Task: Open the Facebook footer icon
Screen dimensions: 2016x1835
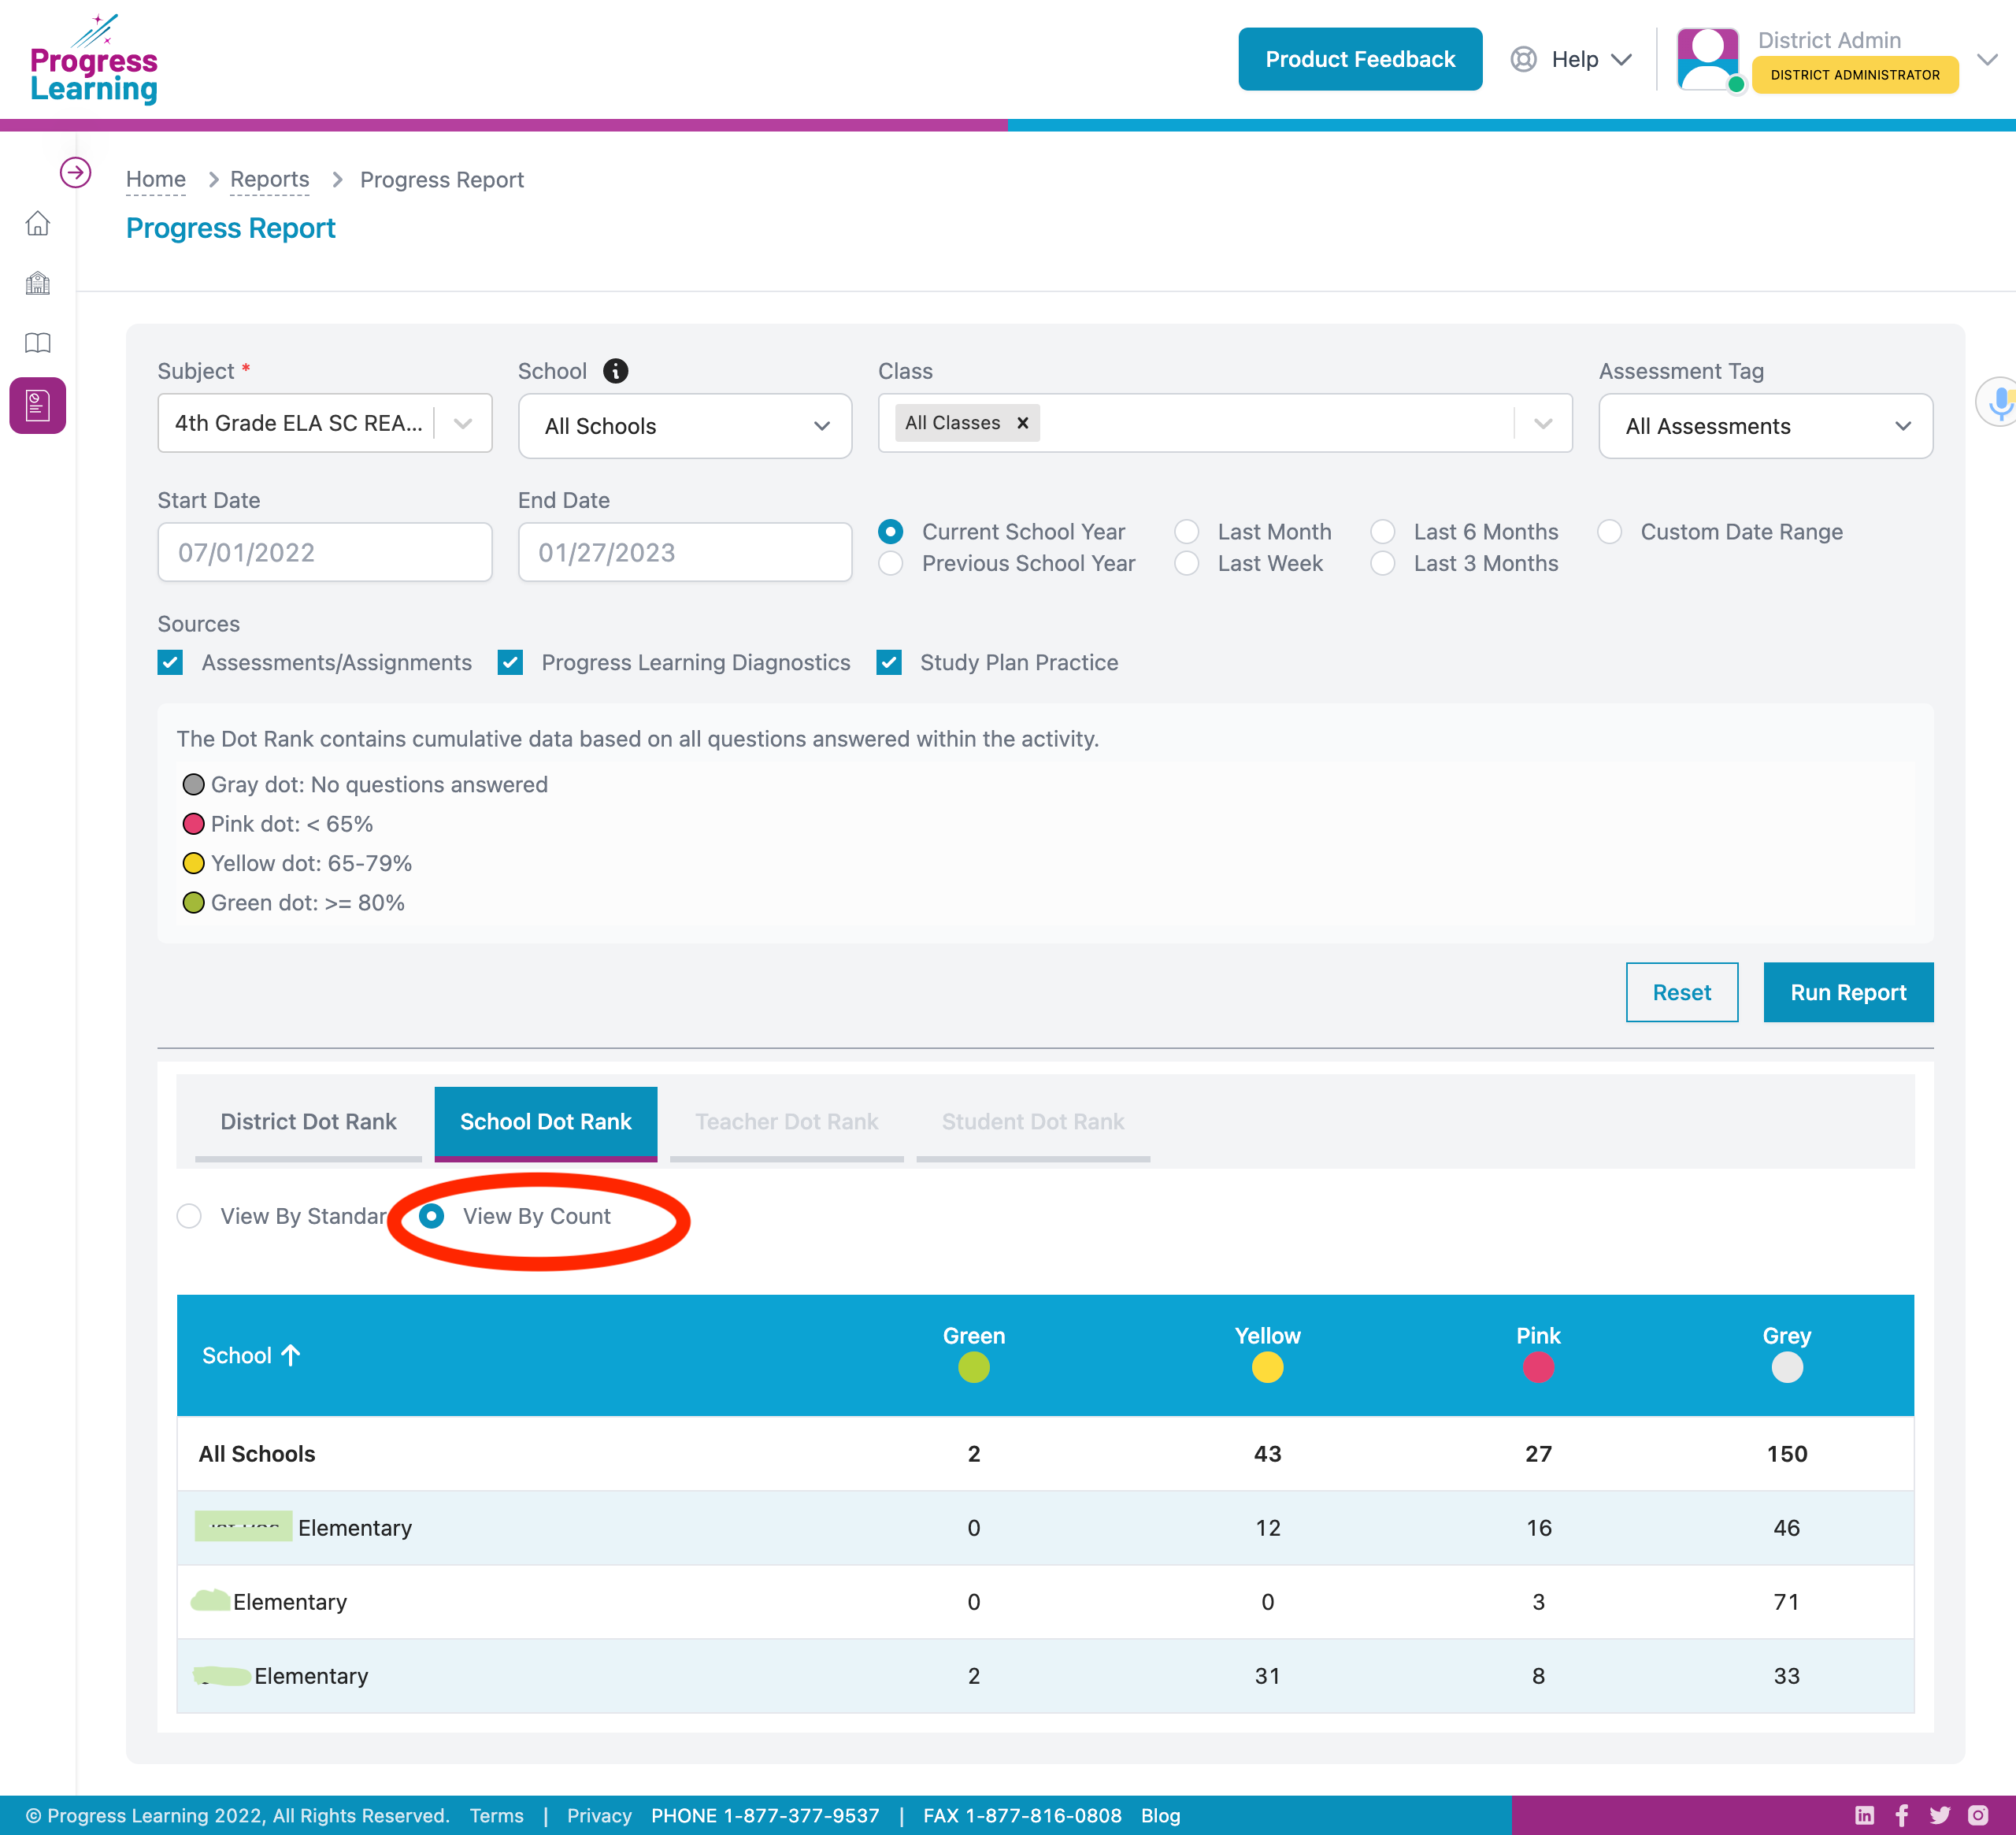Action: pos(1902,1815)
